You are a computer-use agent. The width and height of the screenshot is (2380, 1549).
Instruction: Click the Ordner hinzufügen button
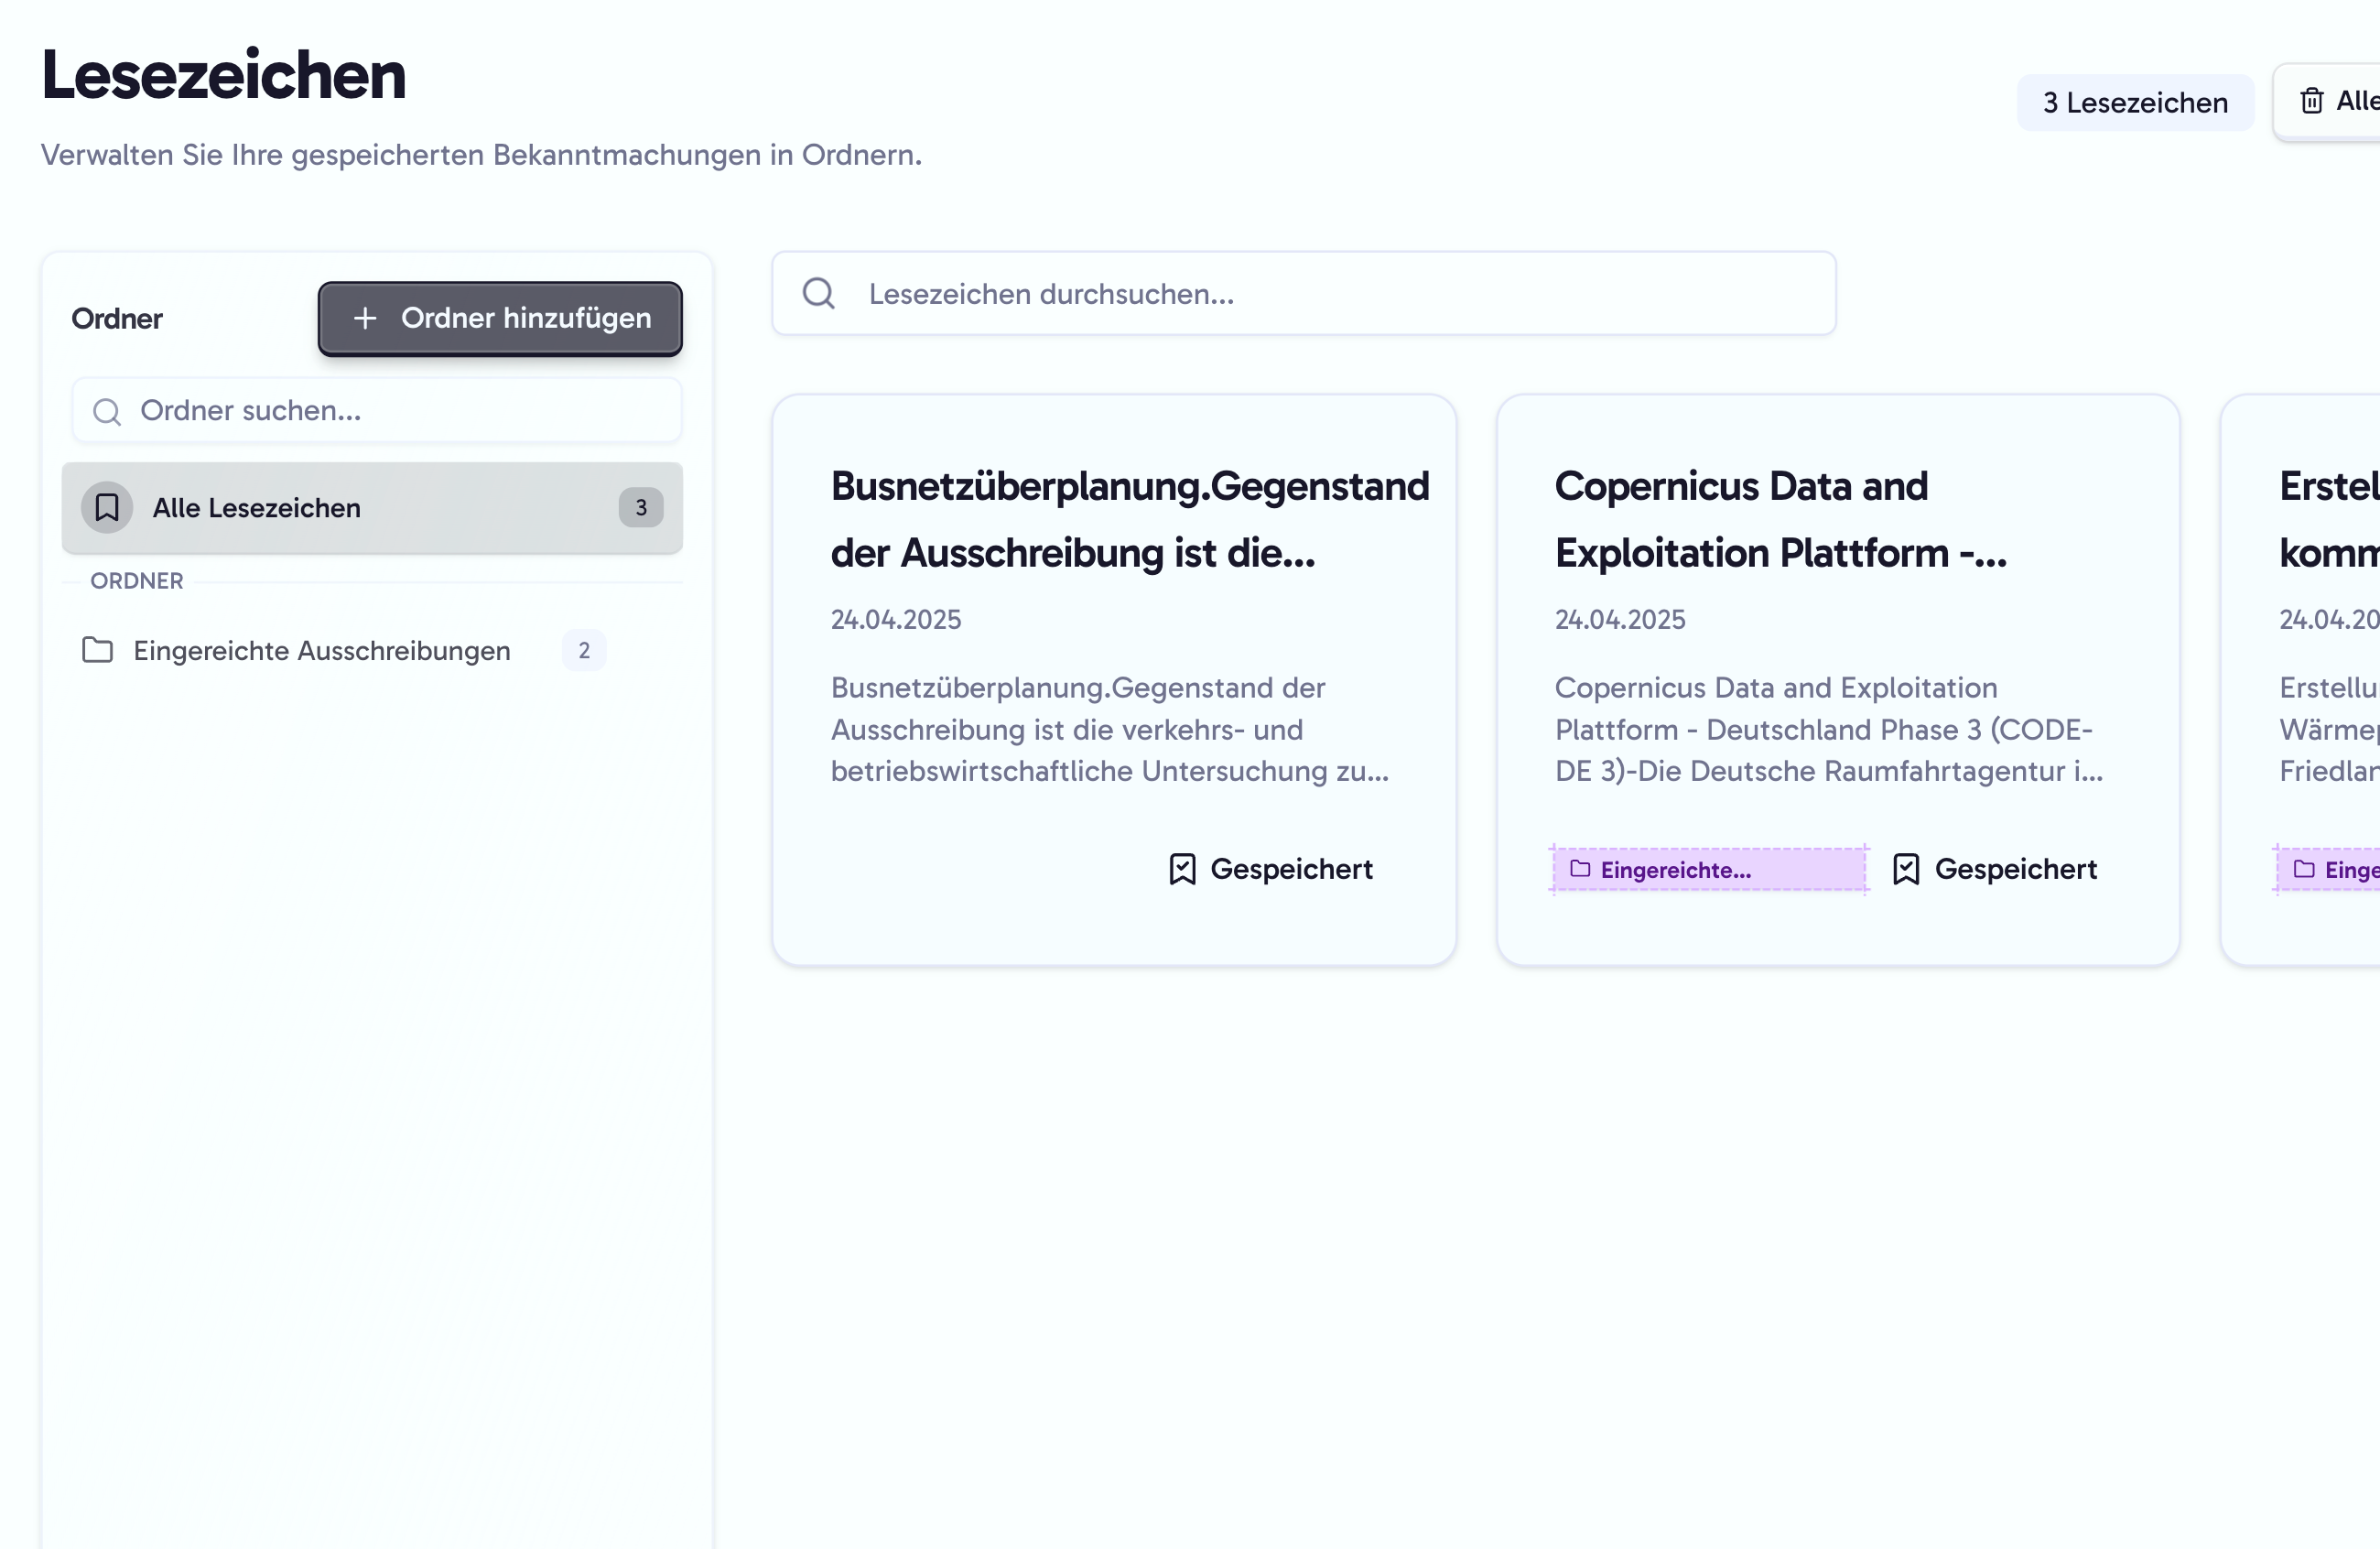pos(500,318)
